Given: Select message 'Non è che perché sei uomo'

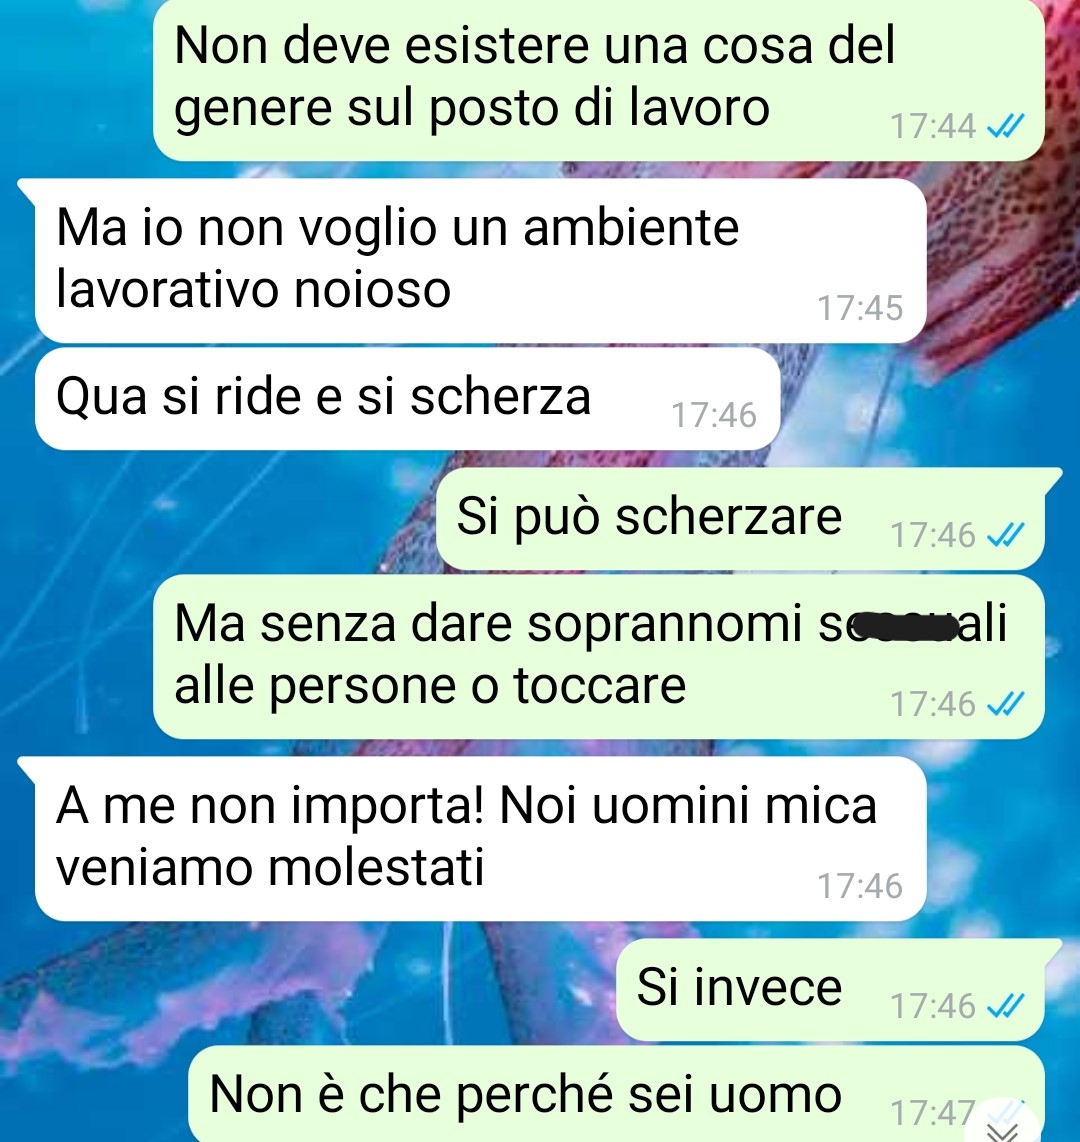Looking at the screenshot, I should pos(616,1094).
